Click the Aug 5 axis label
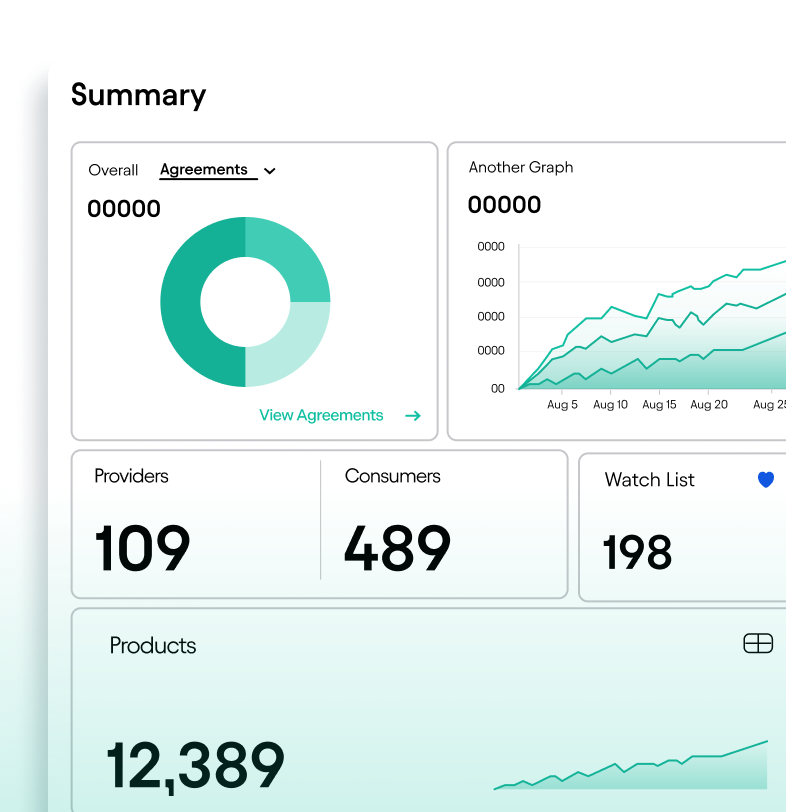Viewport: 786px width, 812px height. (x=562, y=404)
